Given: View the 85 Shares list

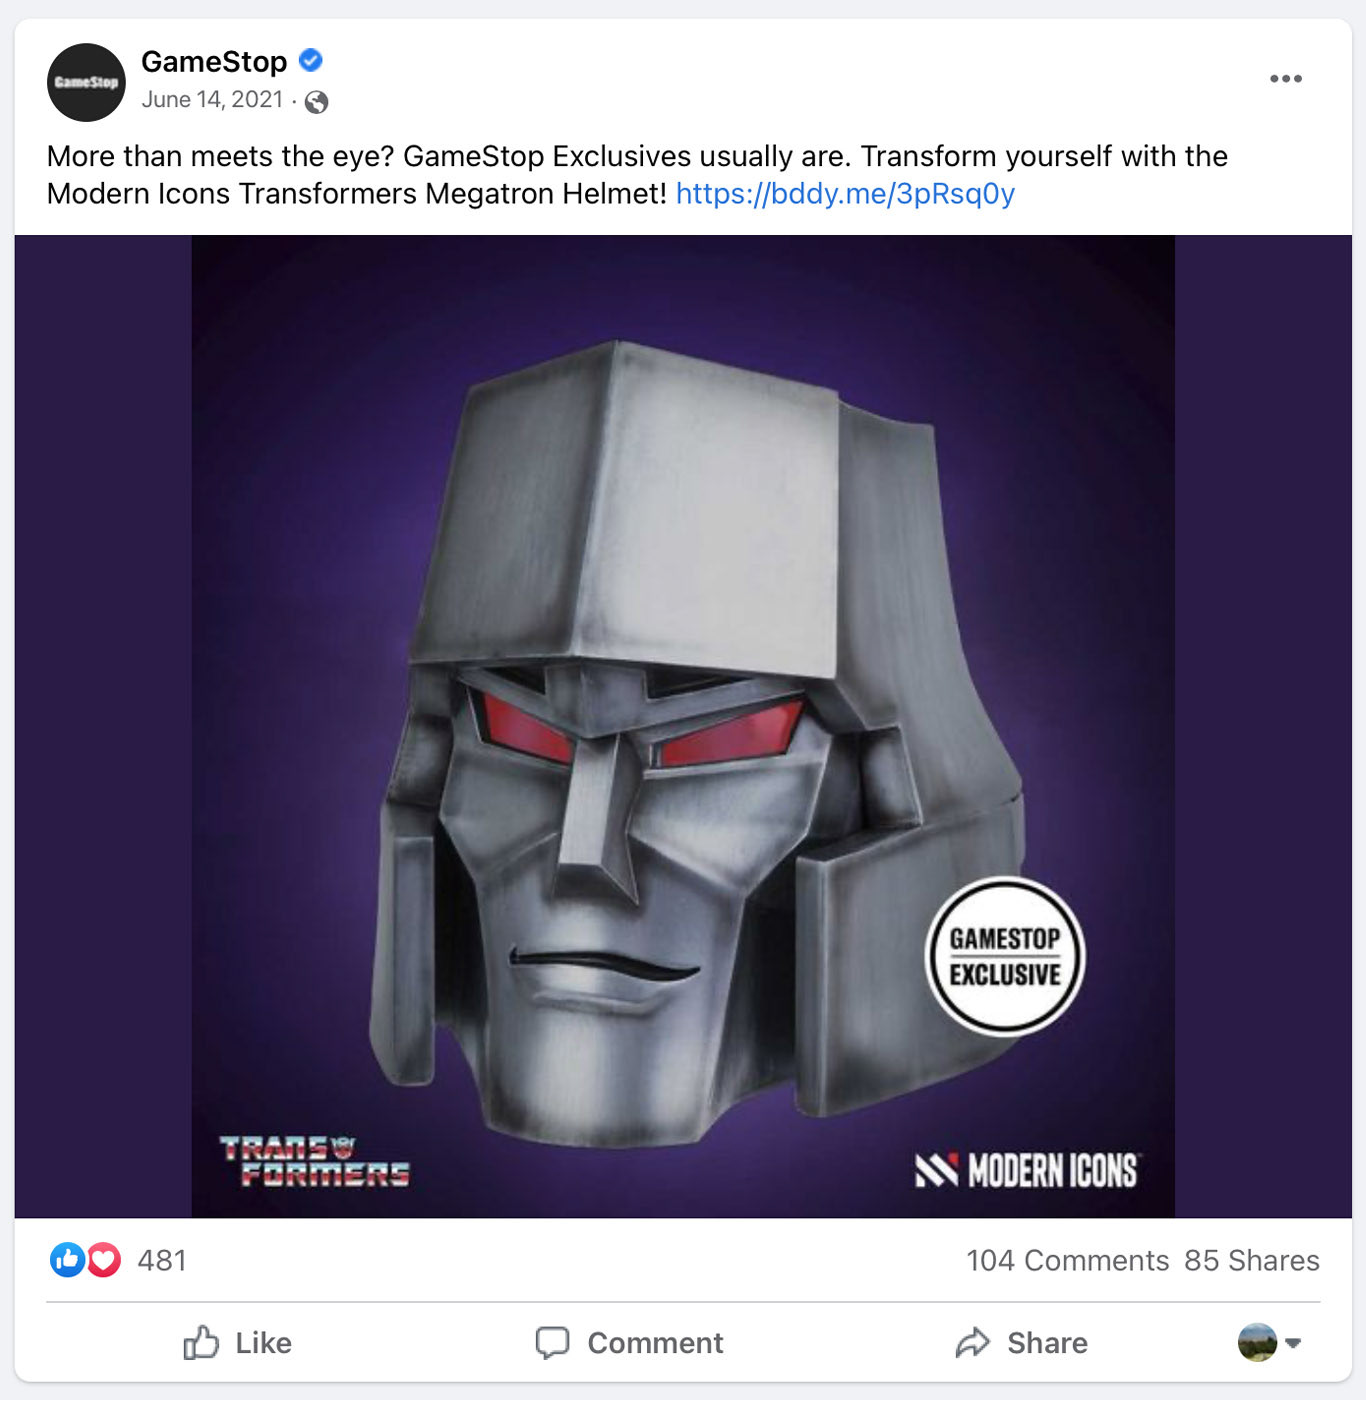Looking at the screenshot, I should (1251, 1260).
